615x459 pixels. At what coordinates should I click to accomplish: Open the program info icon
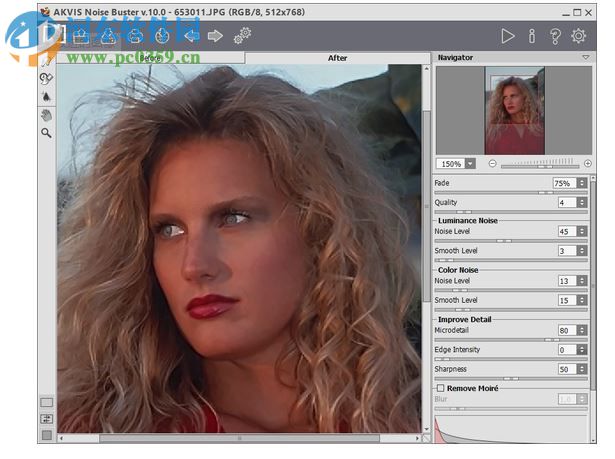point(532,36)
